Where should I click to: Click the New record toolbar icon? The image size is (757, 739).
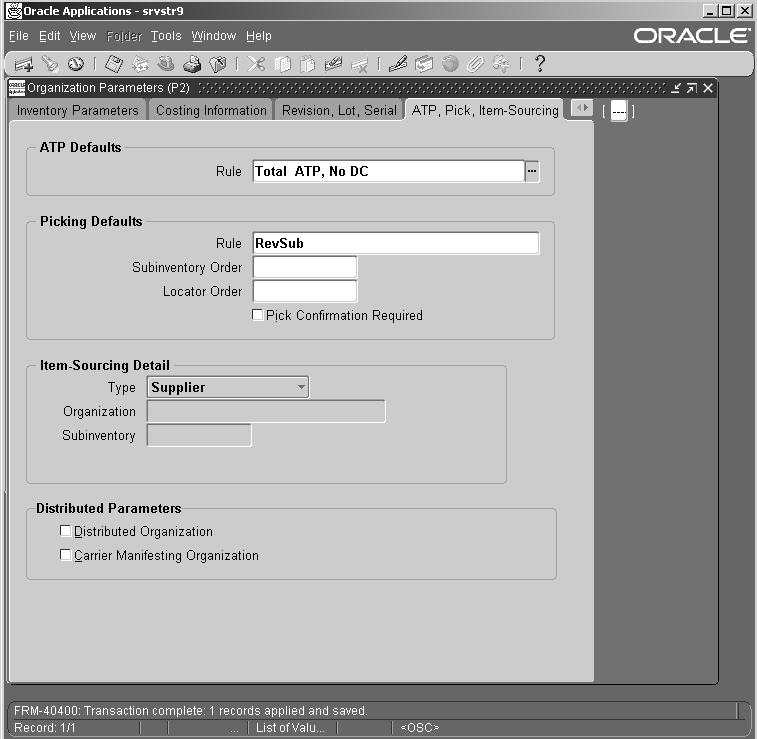(24, 64)
